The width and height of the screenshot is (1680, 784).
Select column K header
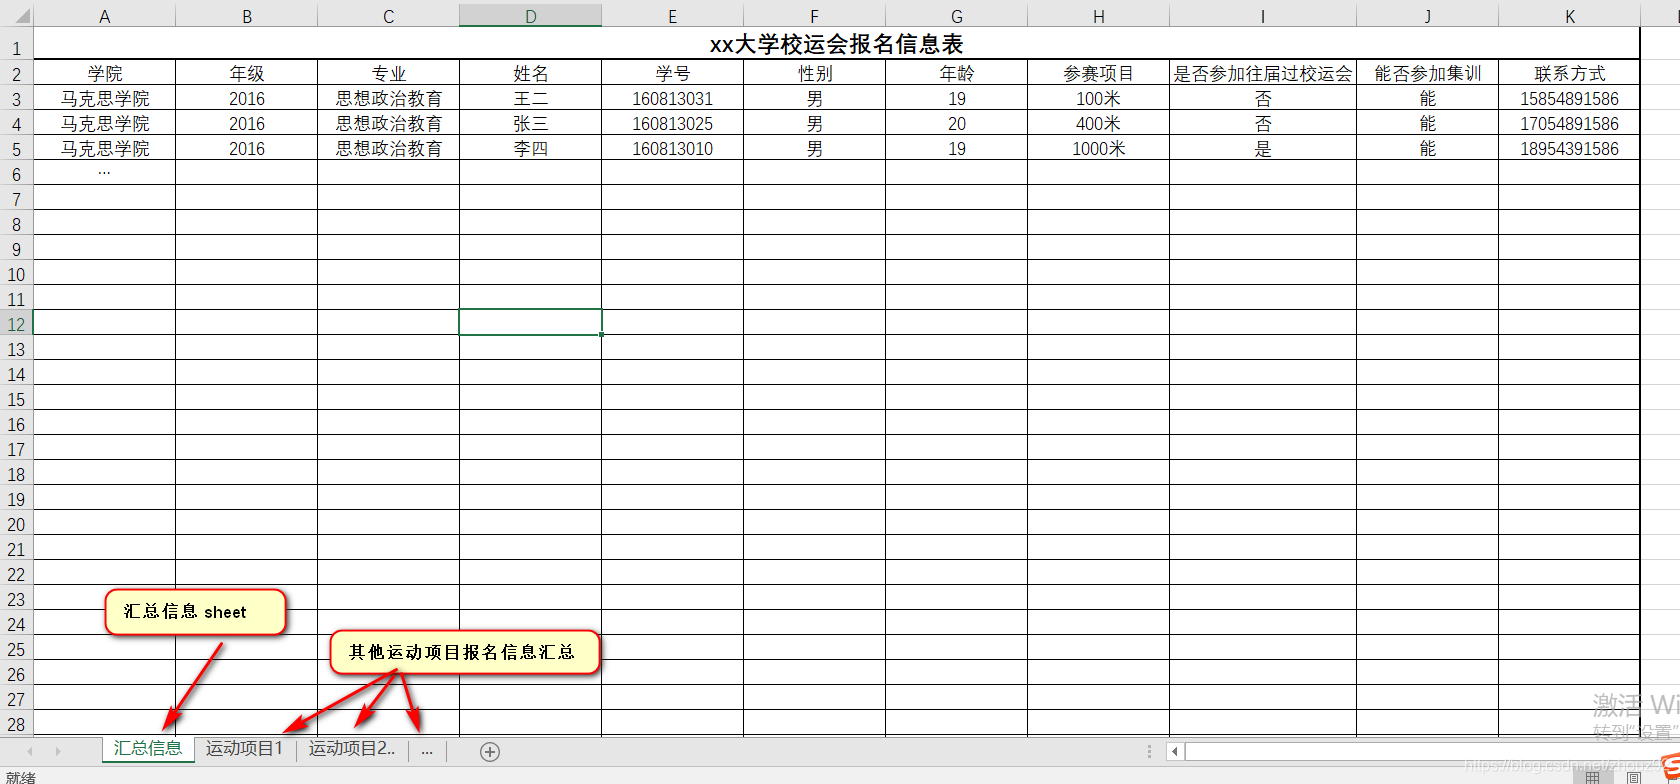[x=1570, y=16]
